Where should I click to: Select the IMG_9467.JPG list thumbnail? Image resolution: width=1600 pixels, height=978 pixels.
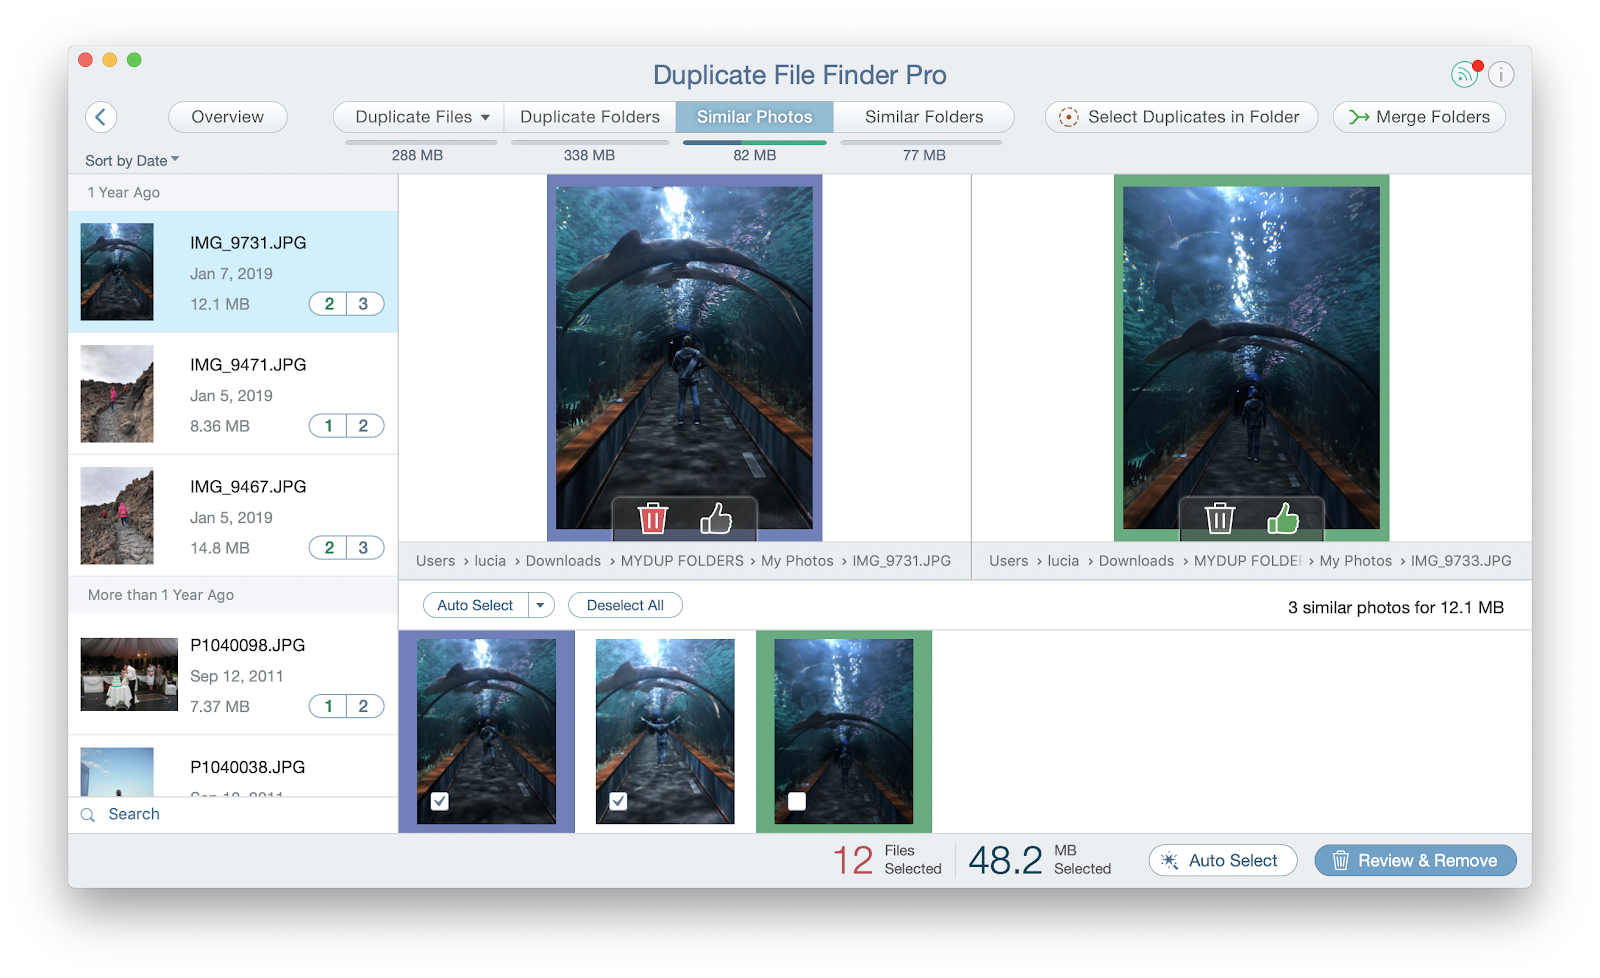click(117, 516)
